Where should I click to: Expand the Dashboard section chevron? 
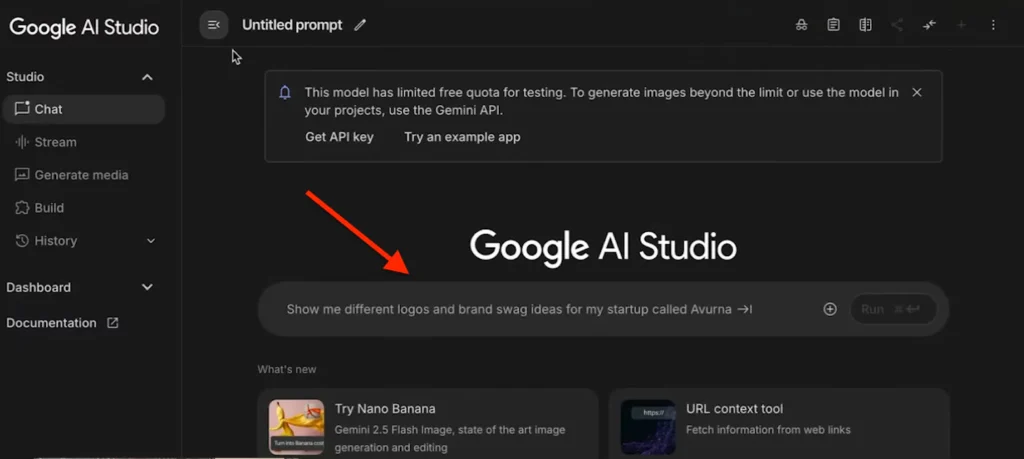tap(148, 287)
